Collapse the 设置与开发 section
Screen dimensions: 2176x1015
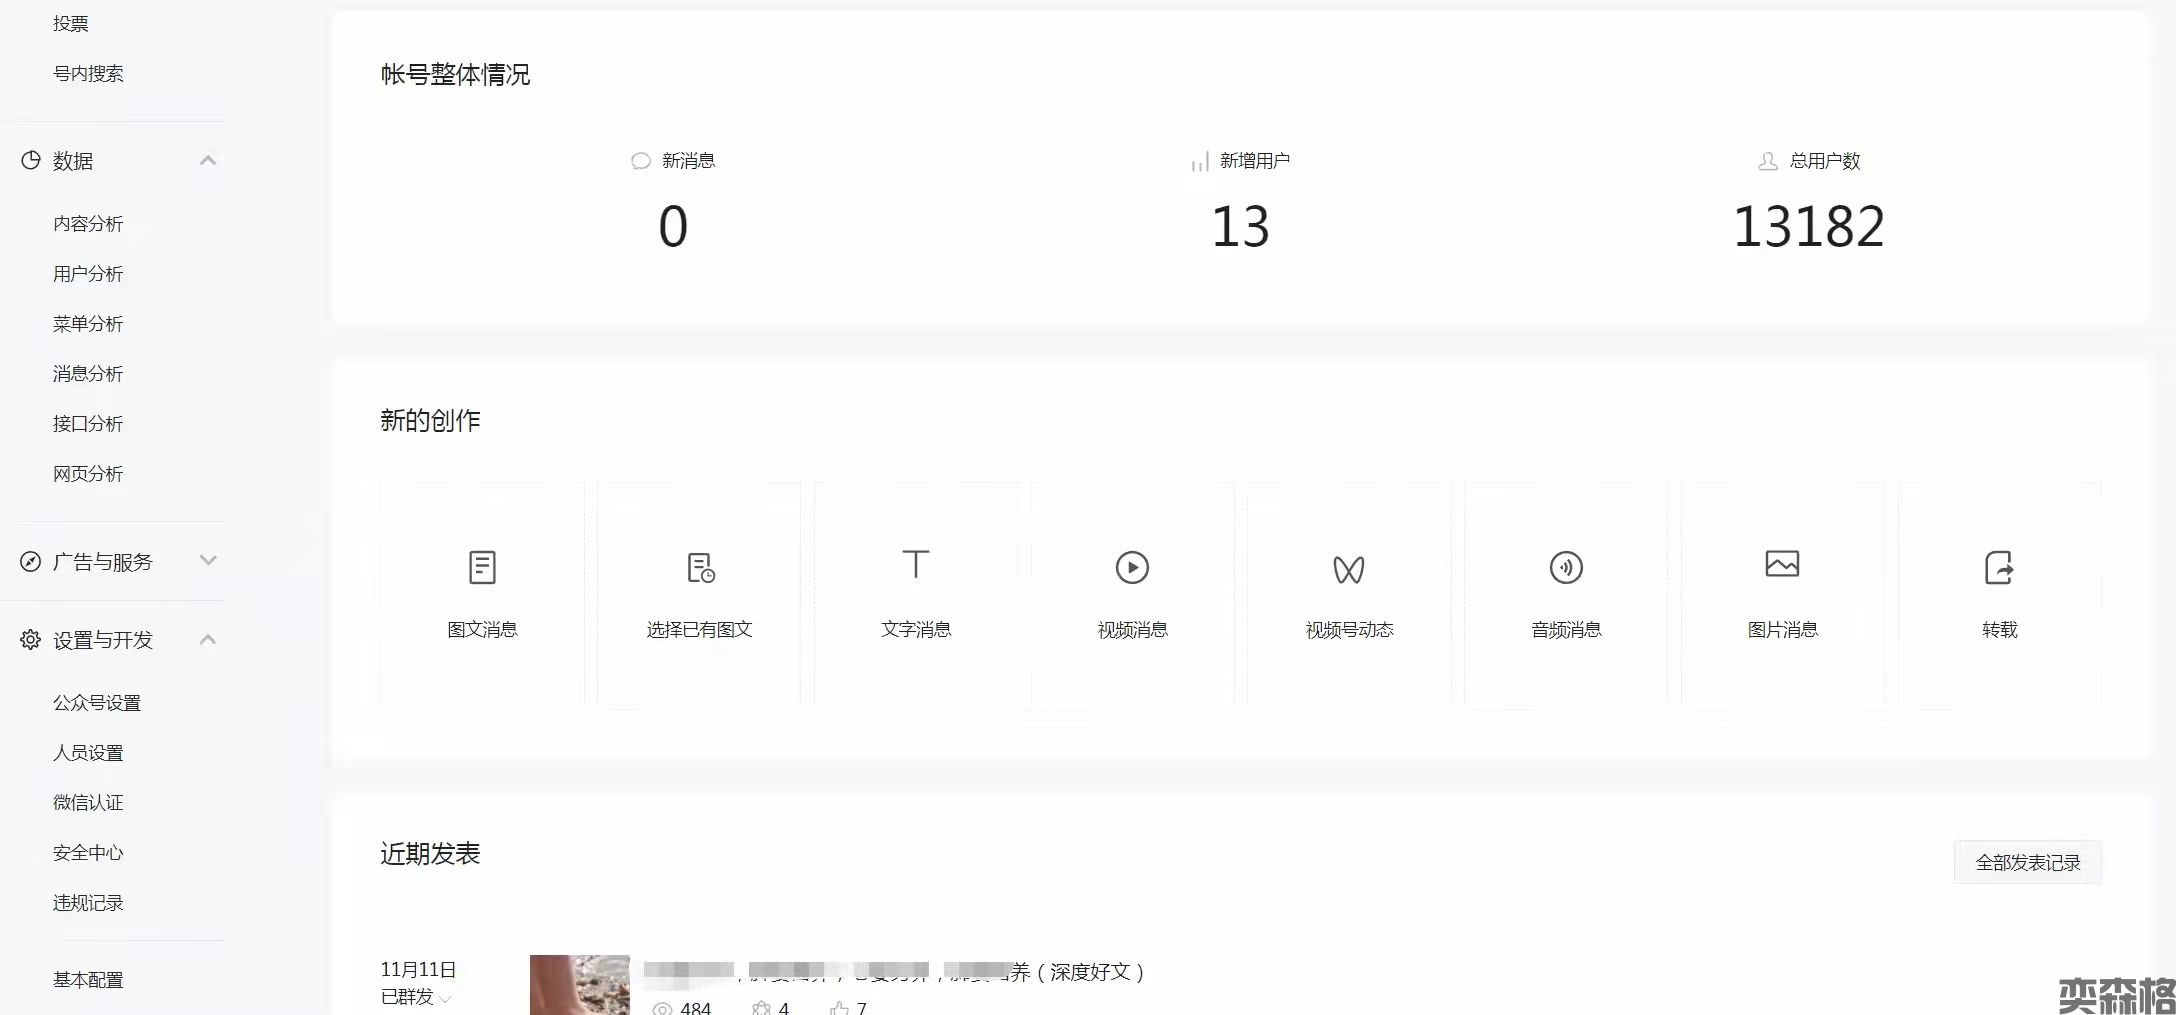point(208,640)
